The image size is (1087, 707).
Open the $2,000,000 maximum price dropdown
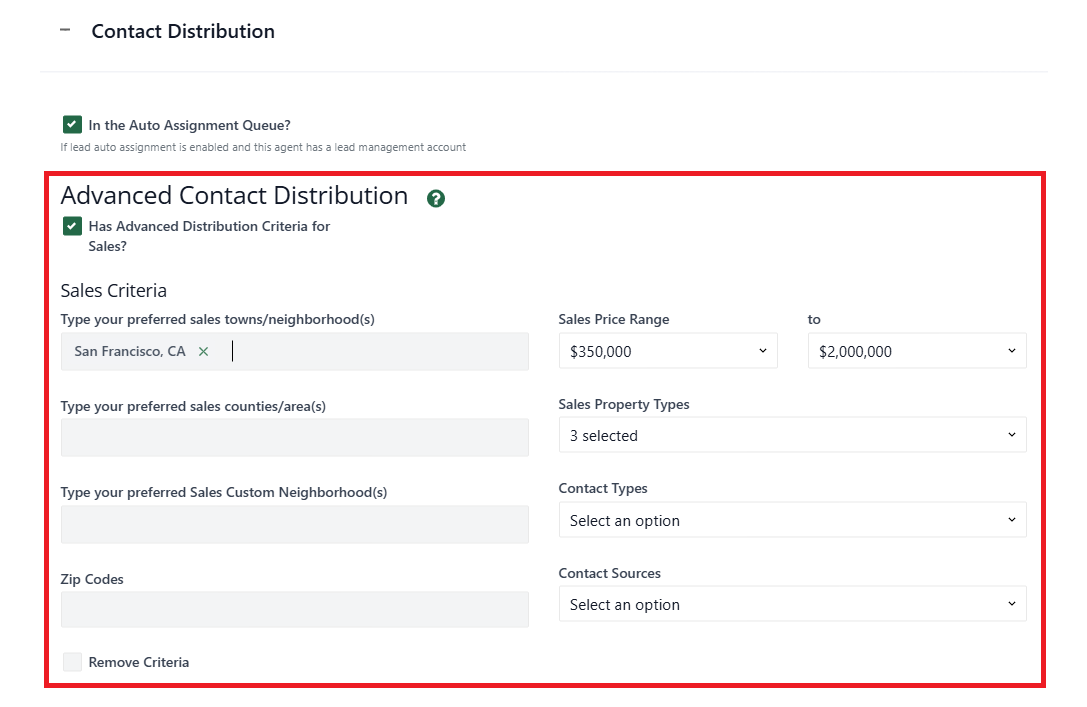click(916, 350)
